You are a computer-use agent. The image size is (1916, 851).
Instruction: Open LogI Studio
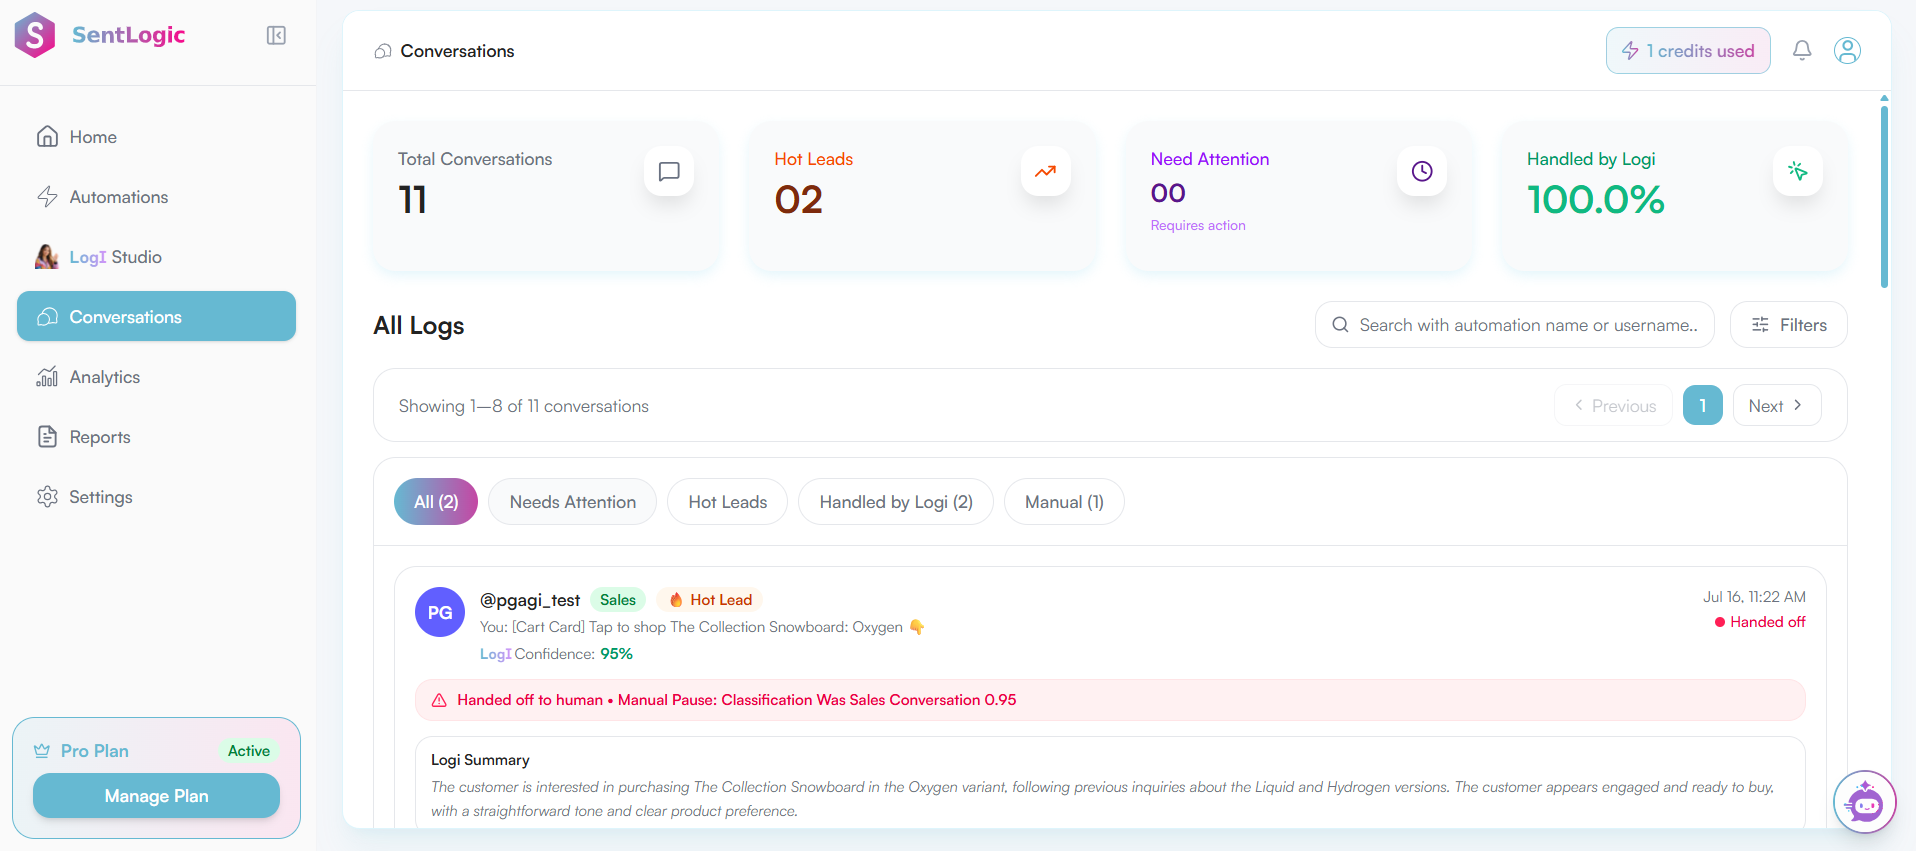(156, 257)
